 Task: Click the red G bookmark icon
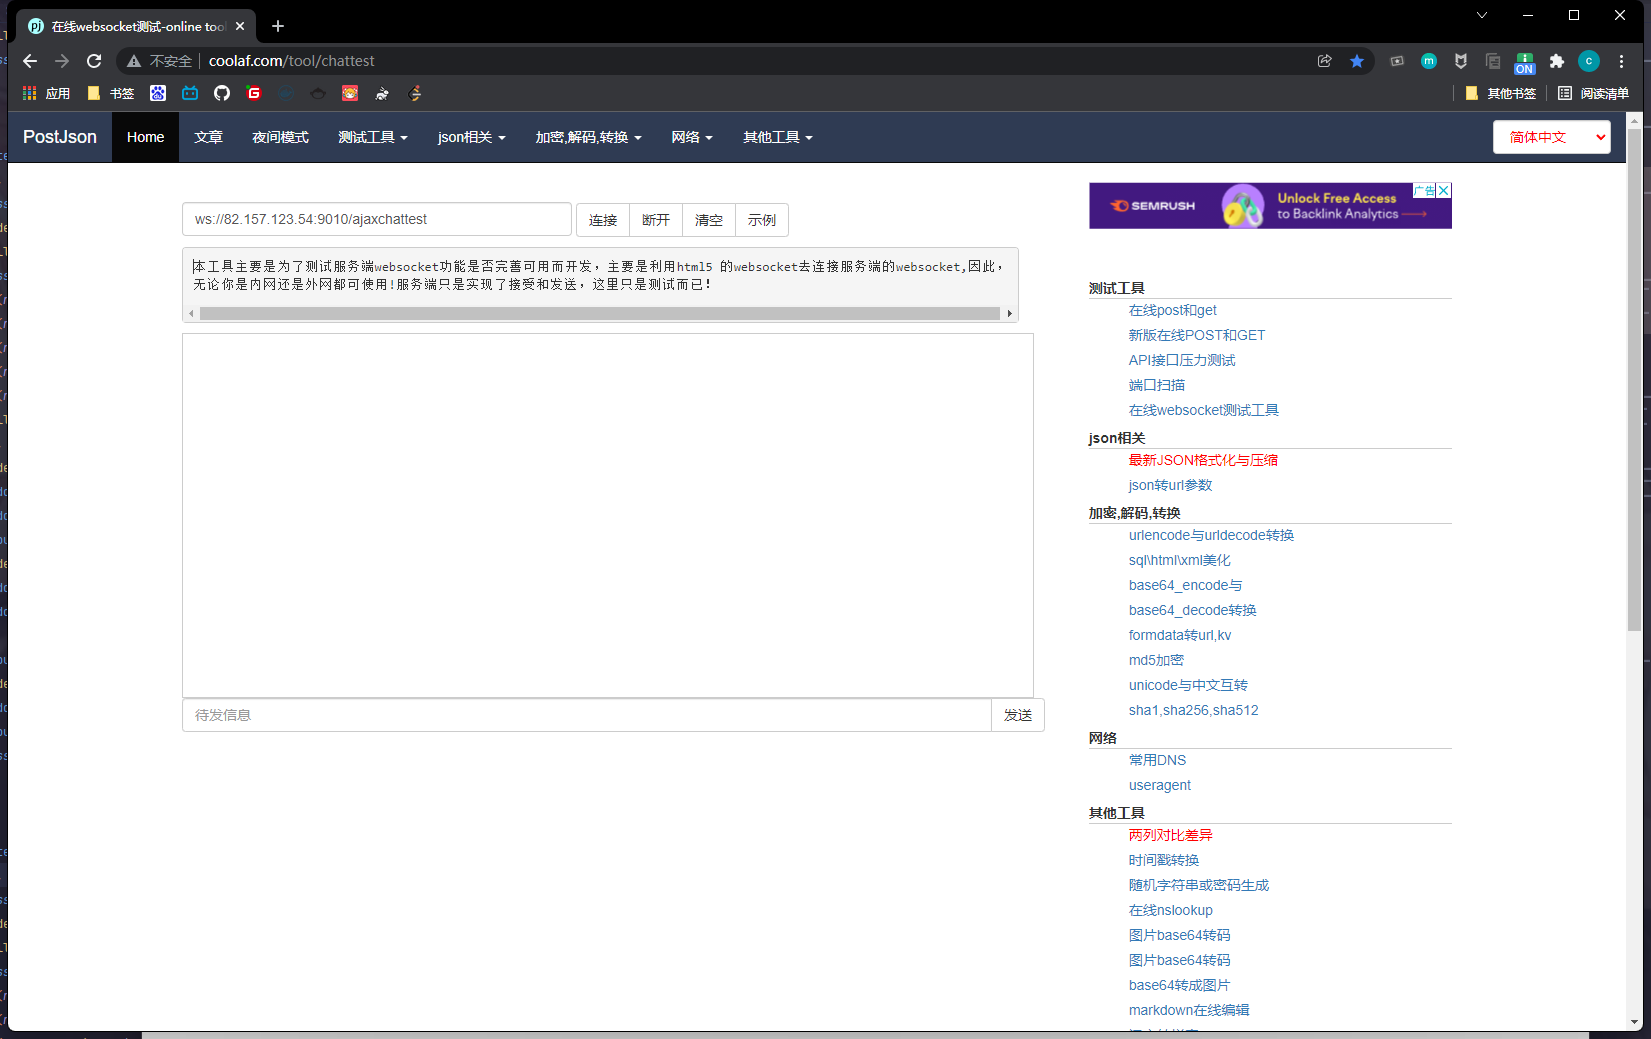tap(253, 93)
